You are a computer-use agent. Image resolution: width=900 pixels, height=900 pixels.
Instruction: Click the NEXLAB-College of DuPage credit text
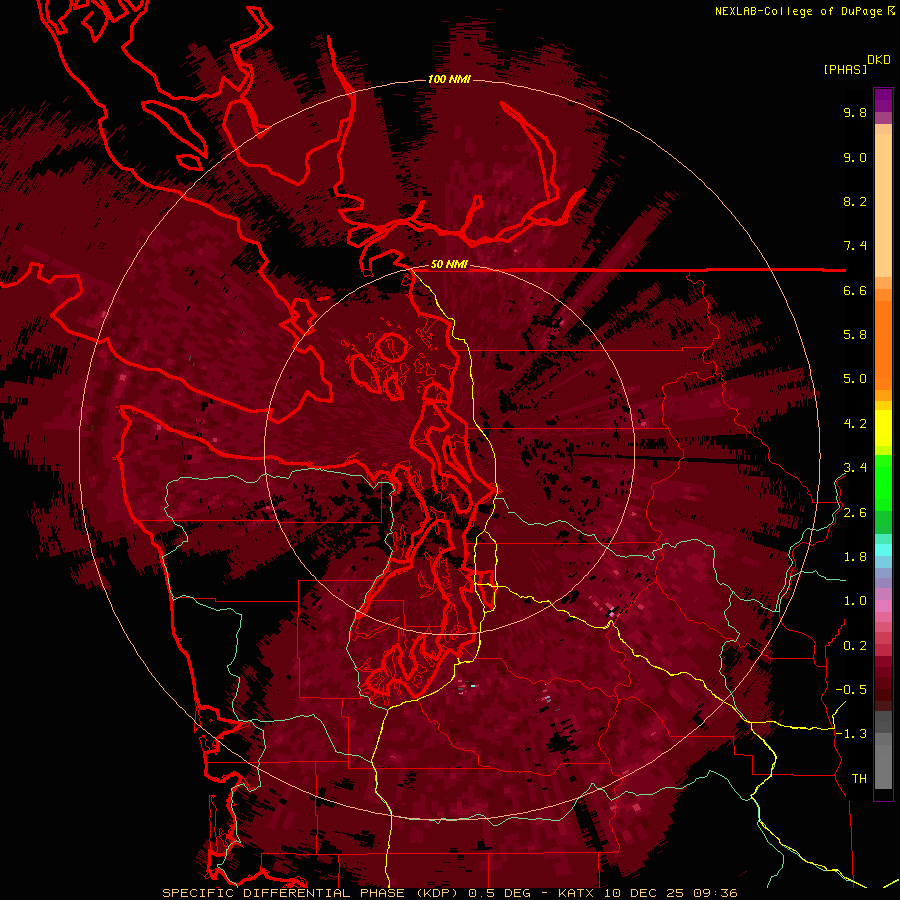click(x=800, y=11)
